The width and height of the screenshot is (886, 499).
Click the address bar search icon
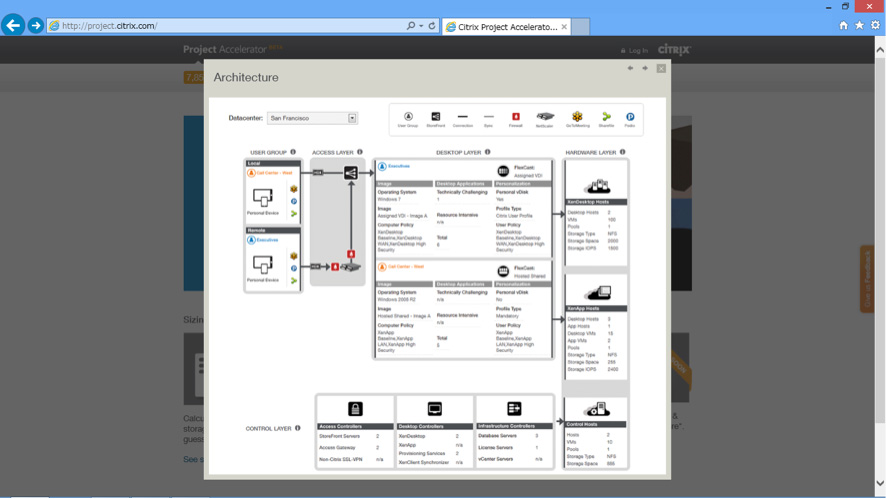411,26
